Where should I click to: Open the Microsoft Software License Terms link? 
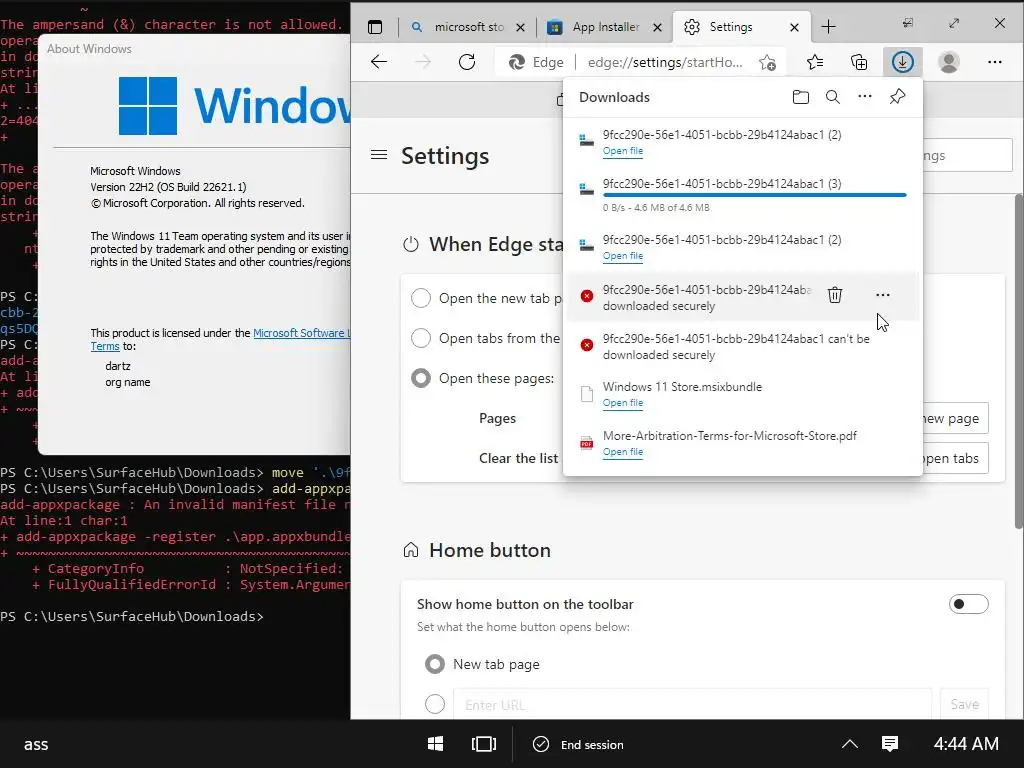(301, 333)
